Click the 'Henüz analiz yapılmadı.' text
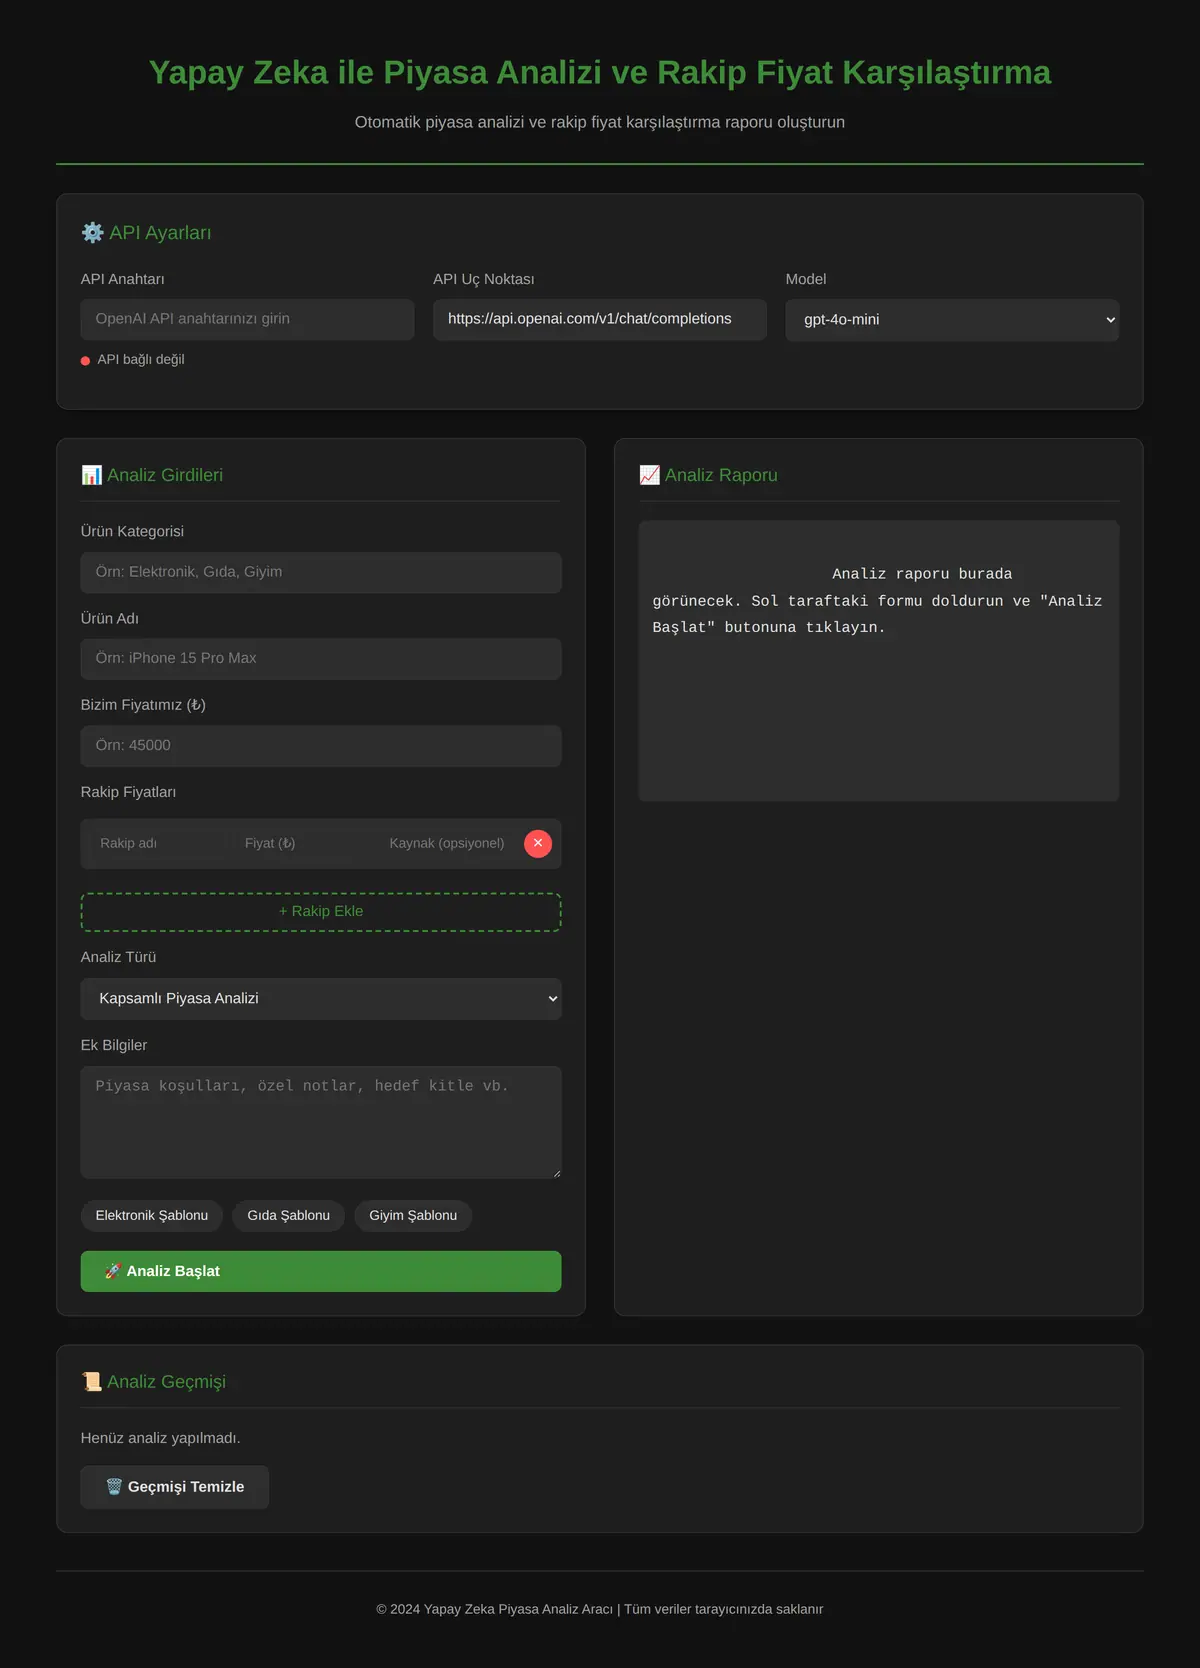This screenshot has height=1668, width=1200. click(x=161, y=1438)
